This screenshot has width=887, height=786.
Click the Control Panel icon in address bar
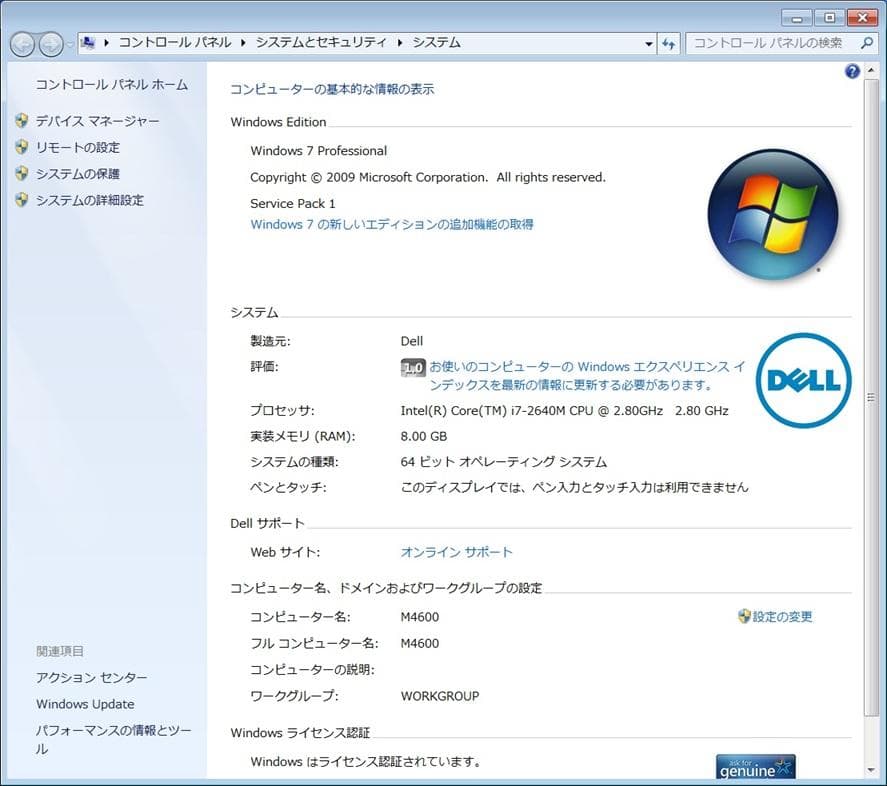pyautogui.click(x=88, y=43)
